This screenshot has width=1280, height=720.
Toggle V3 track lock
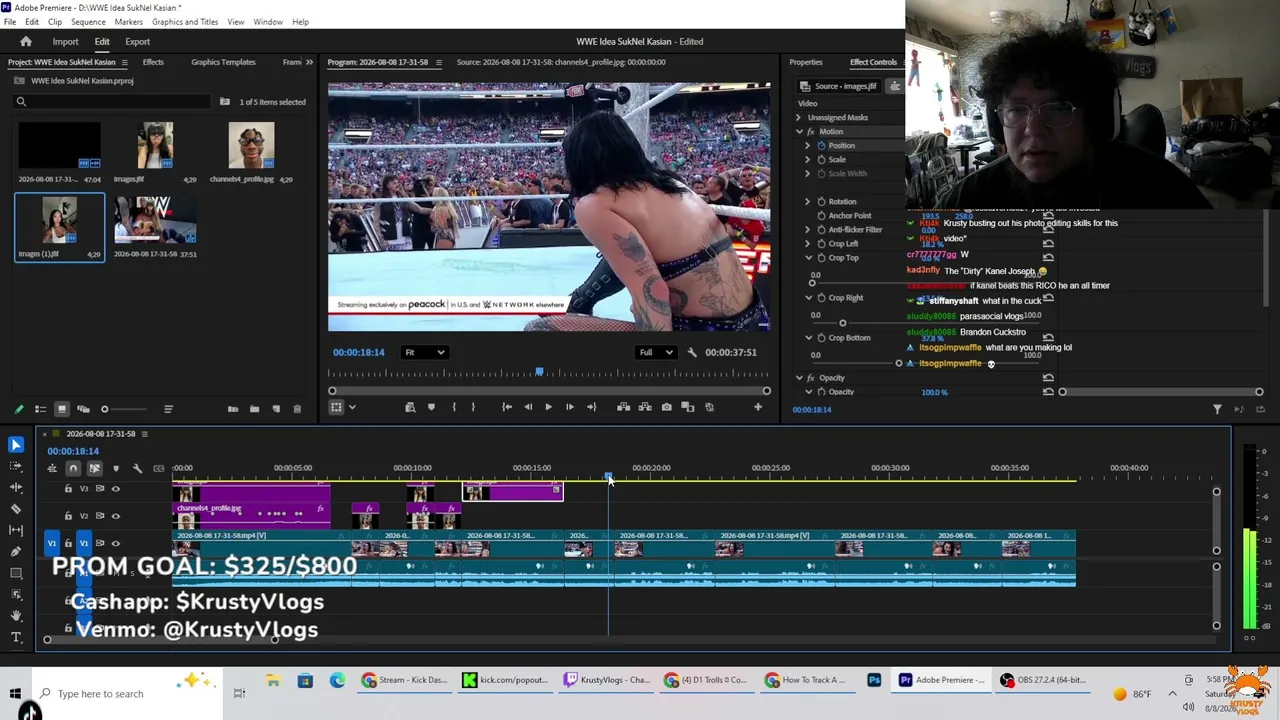68,489
